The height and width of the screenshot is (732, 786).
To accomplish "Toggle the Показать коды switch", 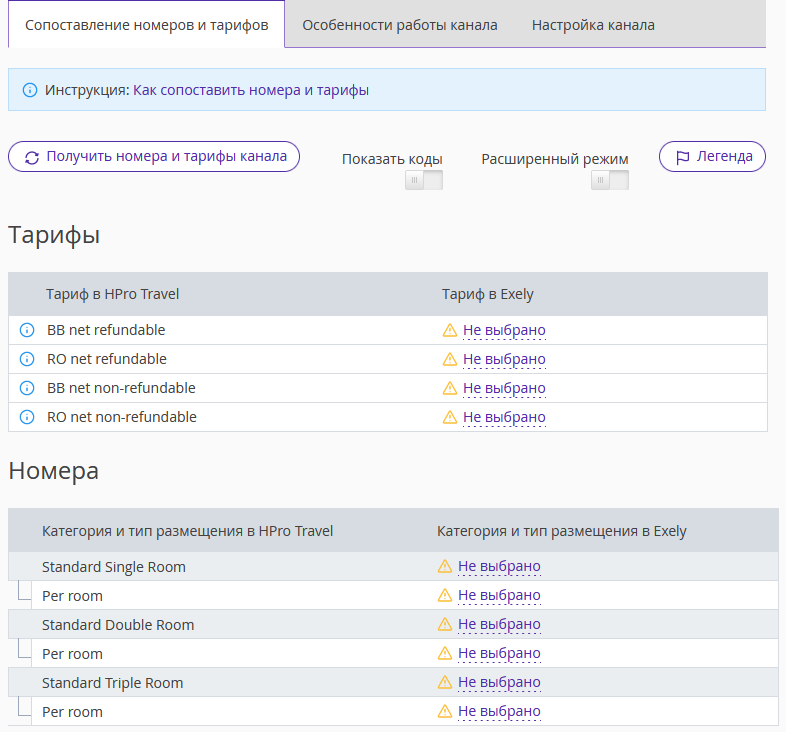I will (424, 180).
